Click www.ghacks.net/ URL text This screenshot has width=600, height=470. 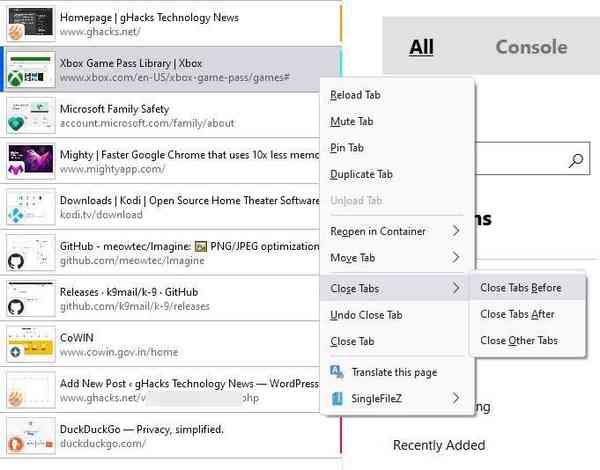click(x=100, y=32)
